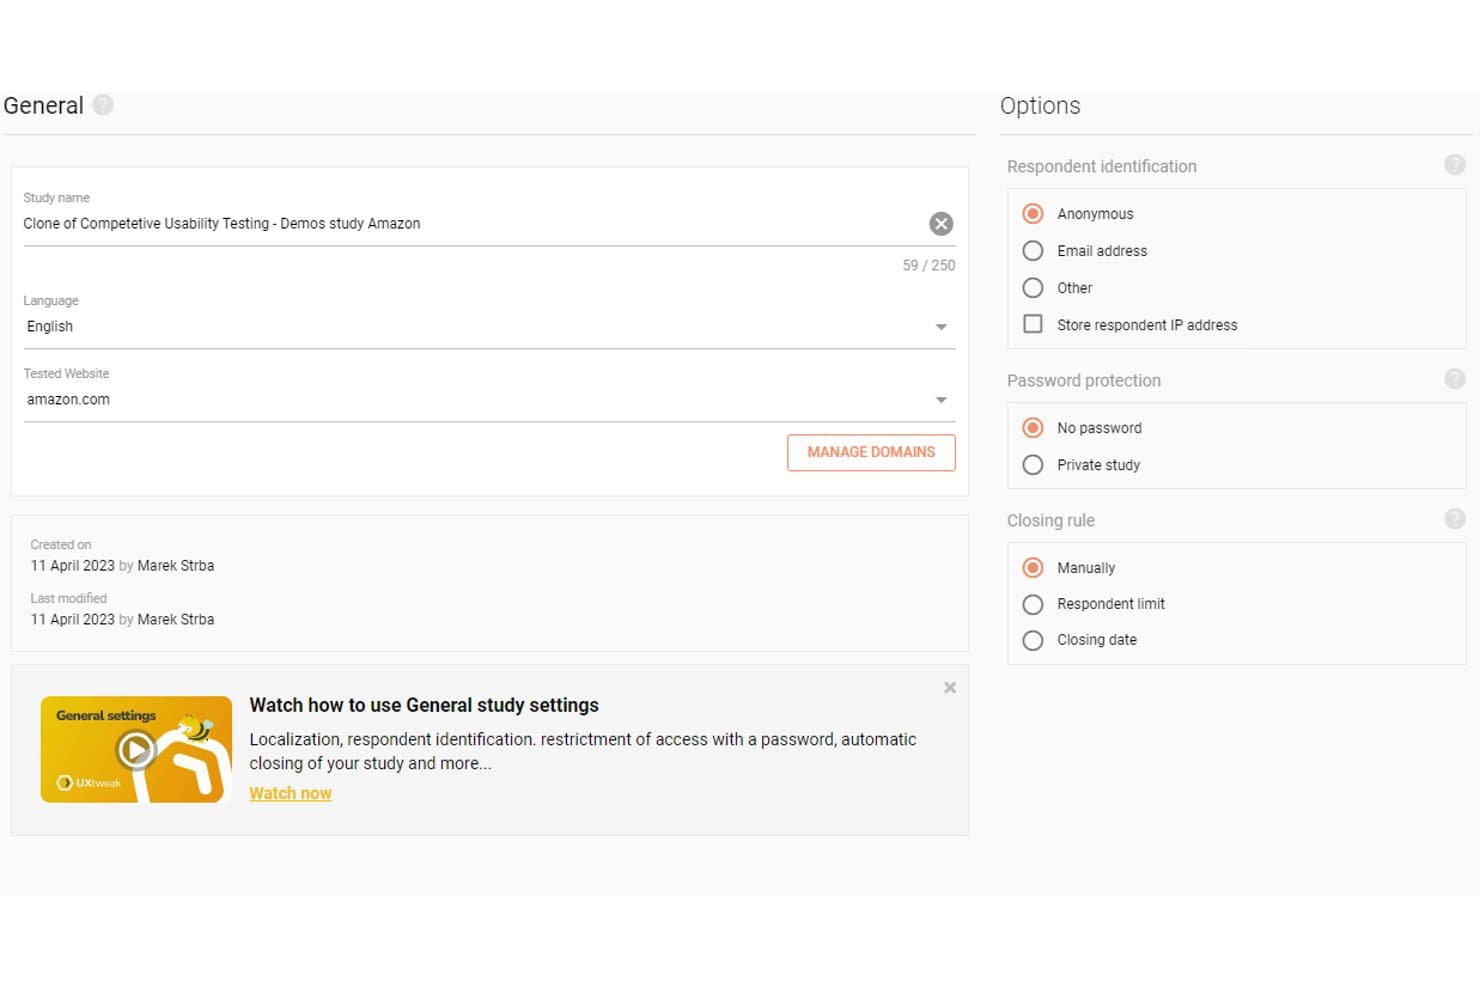Click the help icon next to General heading
Screen dimensions: 1480x987
pyautogui.click(x=103, y=105)
